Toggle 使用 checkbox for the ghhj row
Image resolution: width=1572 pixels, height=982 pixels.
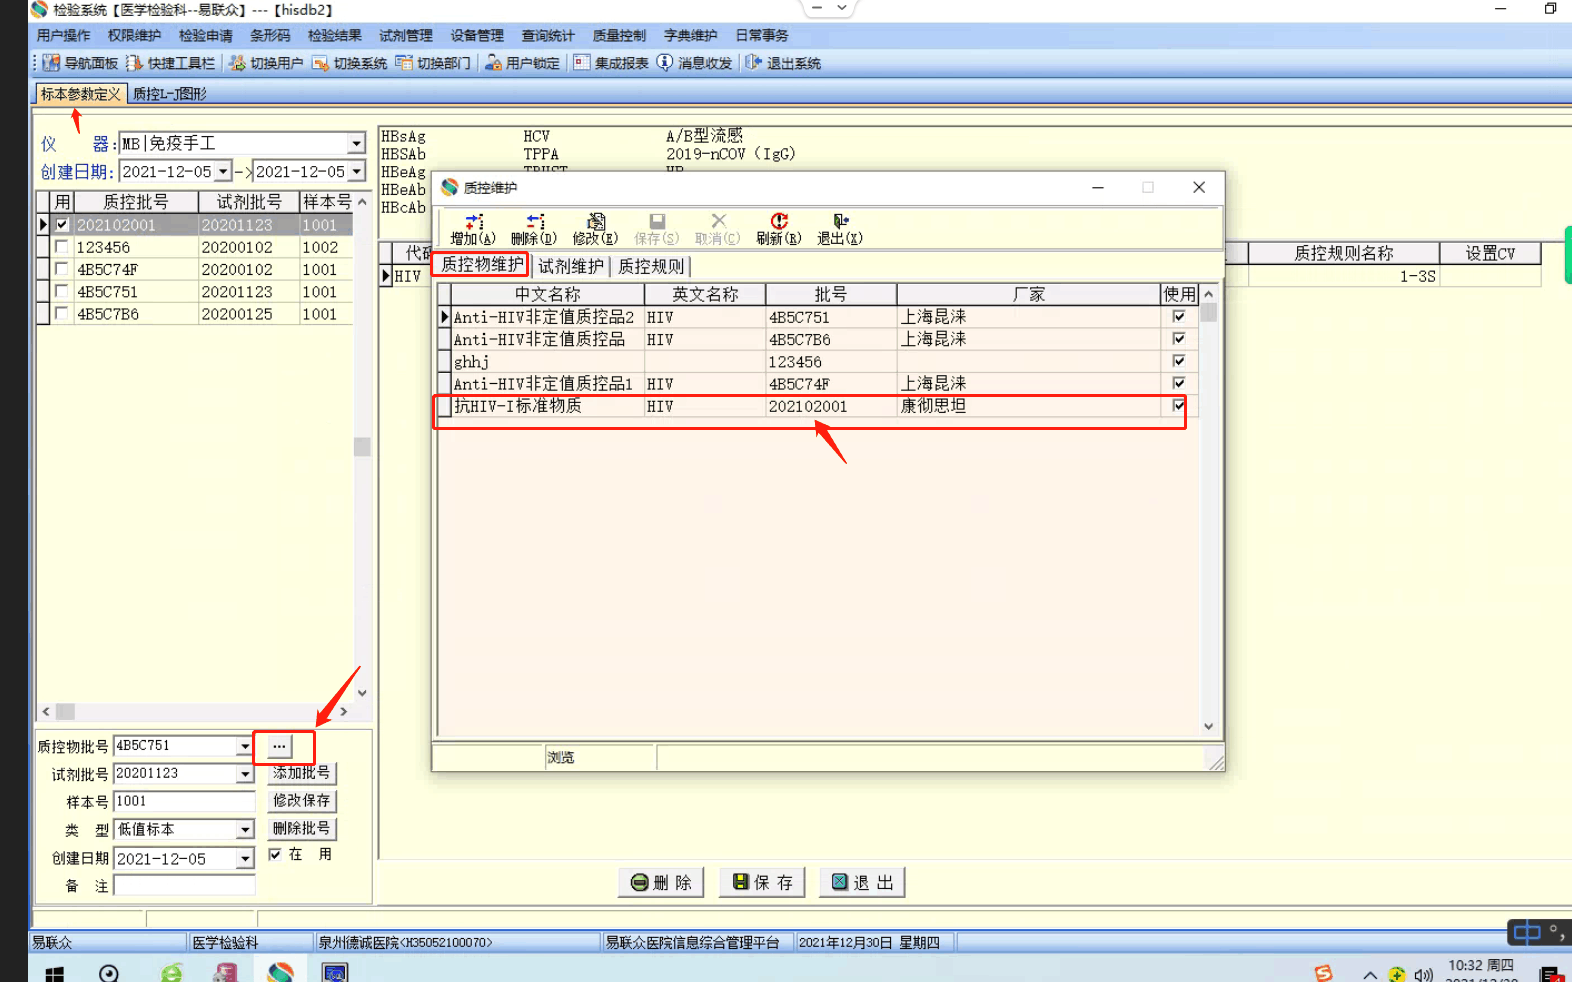[1179, 361]
